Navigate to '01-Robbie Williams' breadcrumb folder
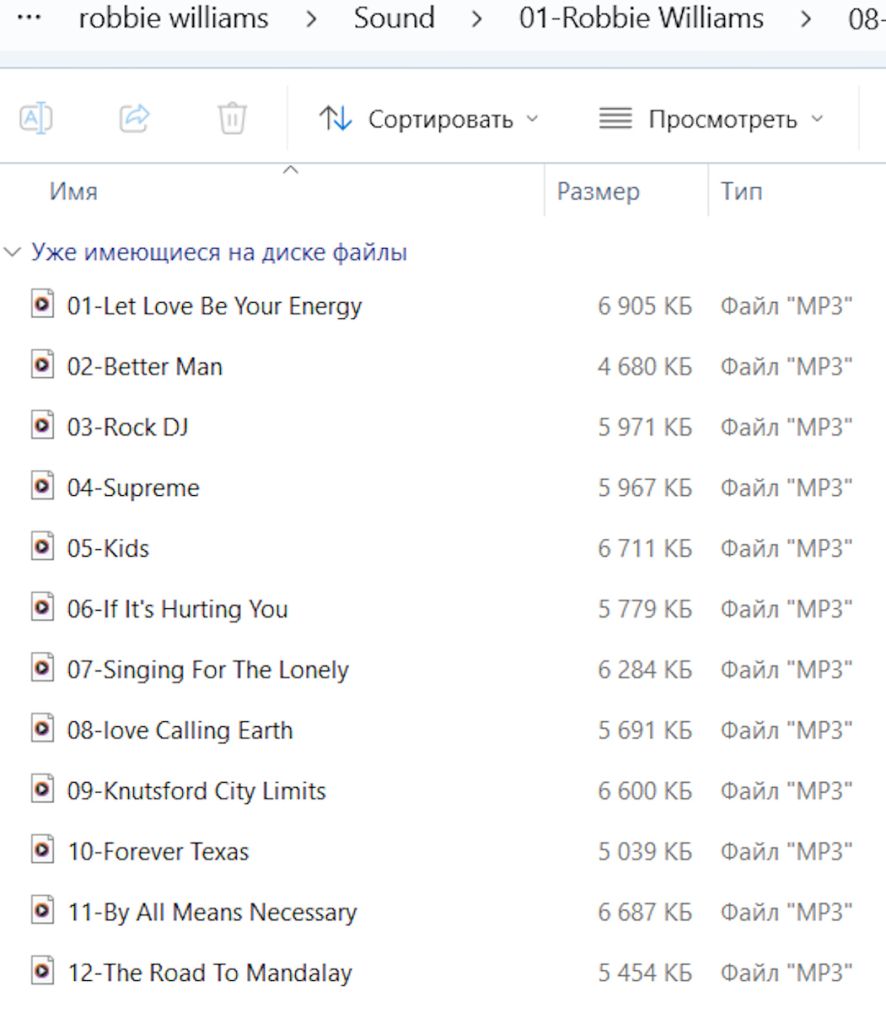This screenshot has height=1024, width=886. pyautogui.click(x=641, y=18)
